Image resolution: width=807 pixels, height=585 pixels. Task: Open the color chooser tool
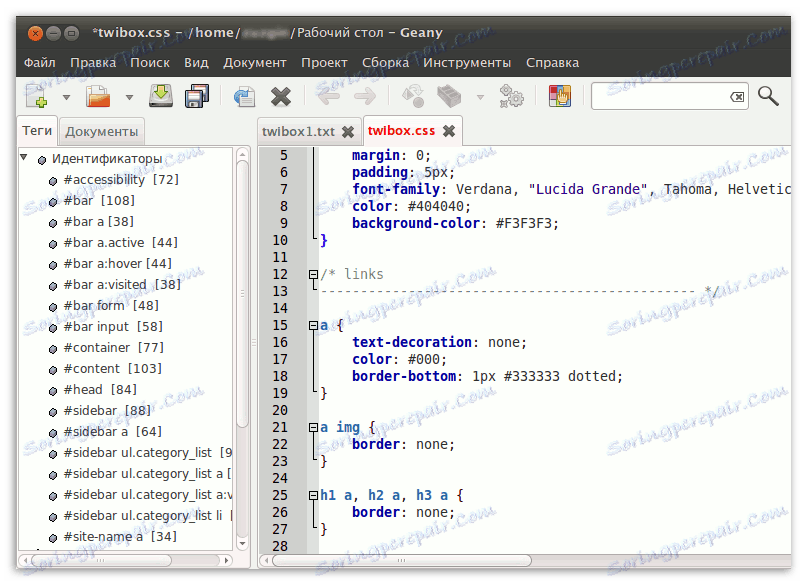560,96
